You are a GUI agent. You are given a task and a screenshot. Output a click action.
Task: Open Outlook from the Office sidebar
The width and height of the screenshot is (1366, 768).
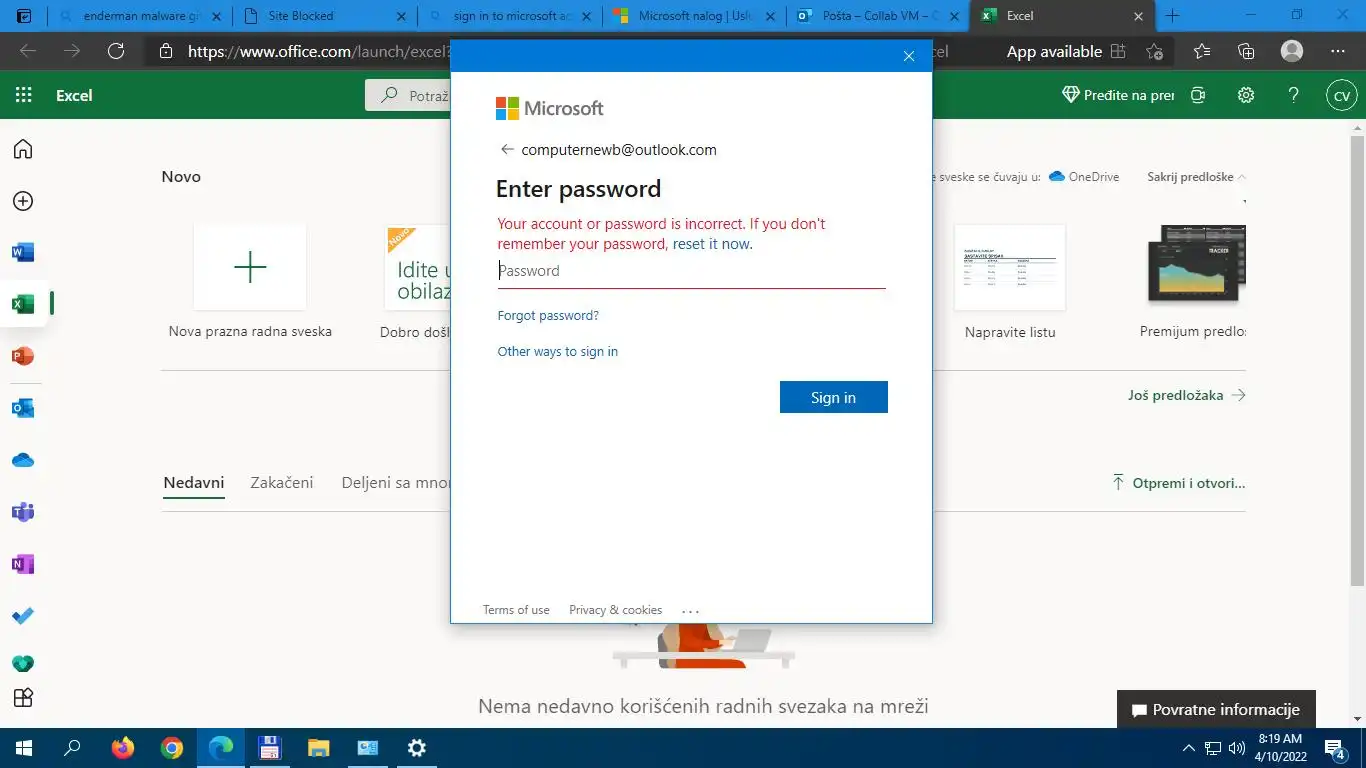coord(23,408)
